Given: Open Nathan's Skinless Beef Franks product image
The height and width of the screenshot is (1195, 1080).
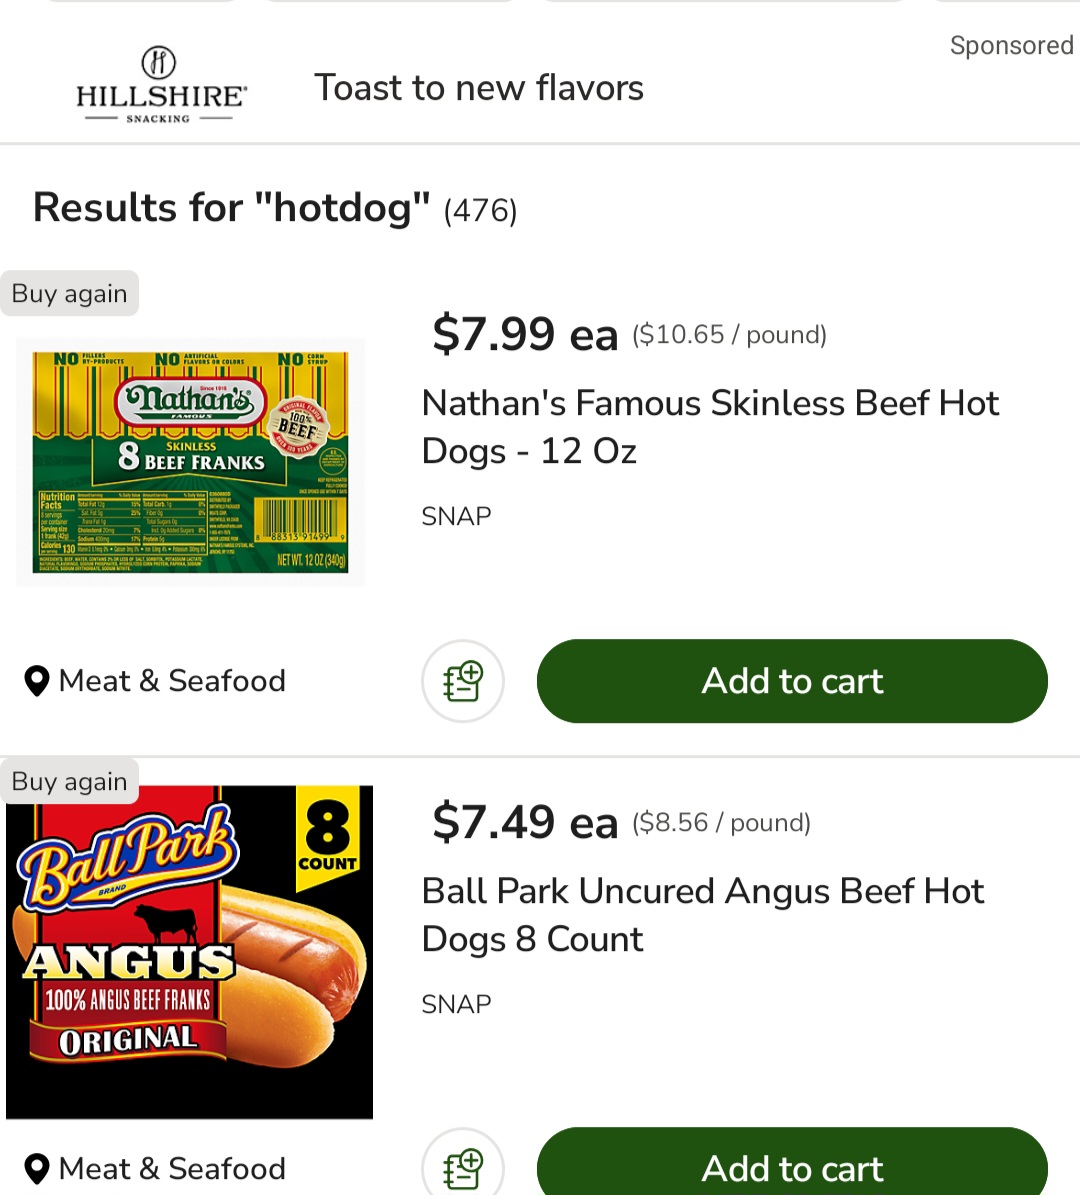Looking at the screenshot, I should [191, 462].
